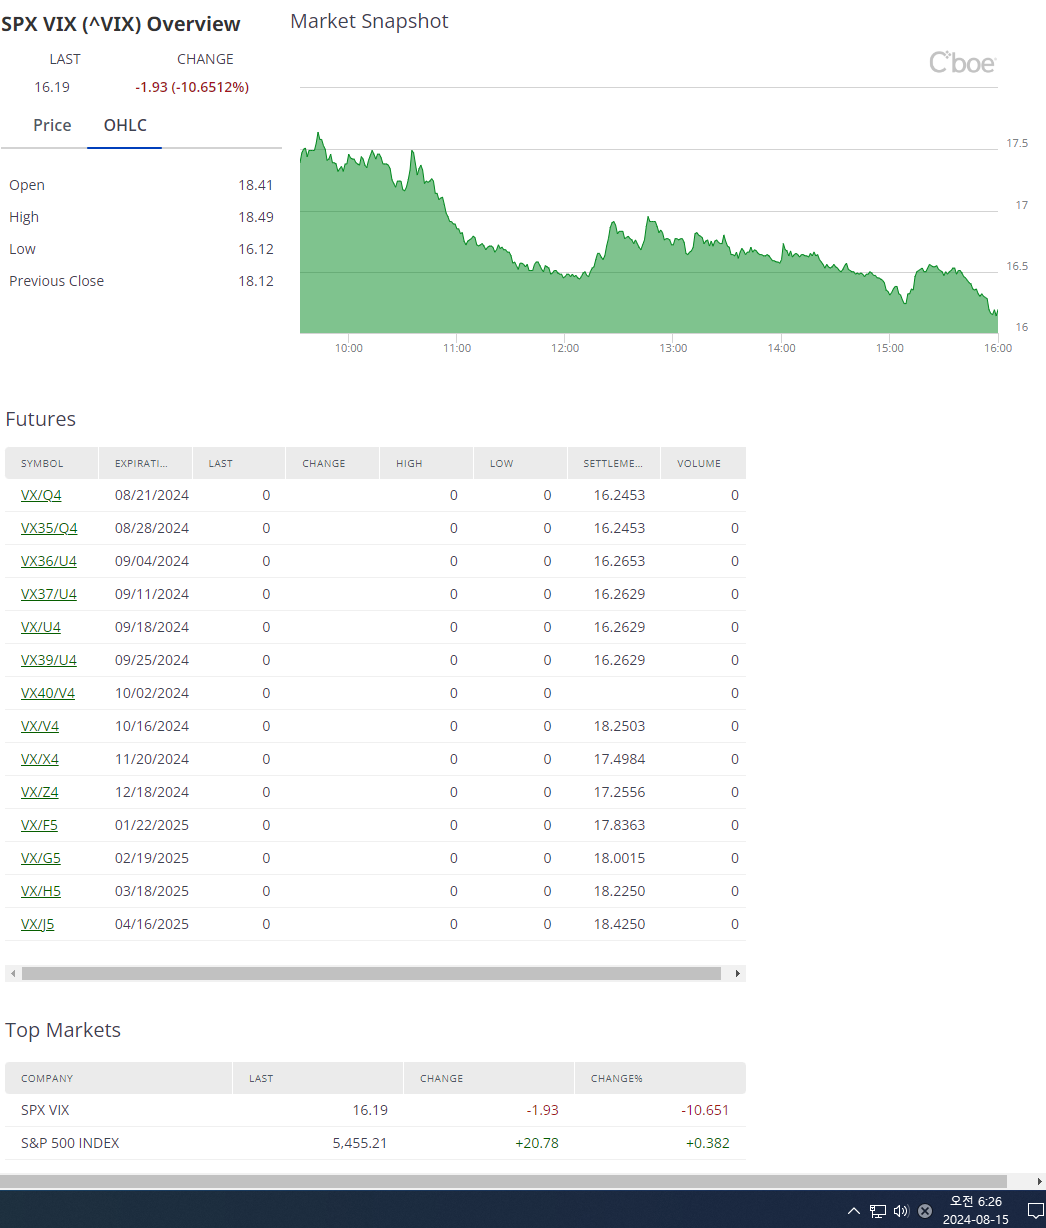Viewport: 1046px width, 1228px height.
Task: Open the volume speaker tray icon
Action: click(x=901, y=1210)
